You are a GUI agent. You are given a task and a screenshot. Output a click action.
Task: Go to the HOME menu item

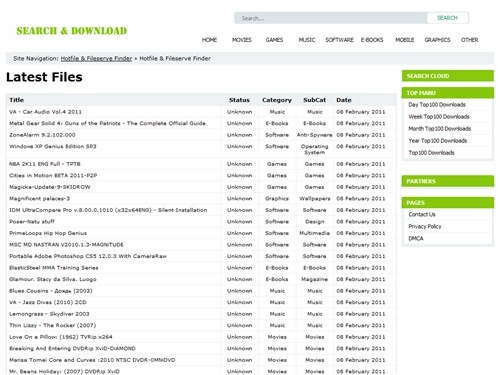(x=209, y=40)
